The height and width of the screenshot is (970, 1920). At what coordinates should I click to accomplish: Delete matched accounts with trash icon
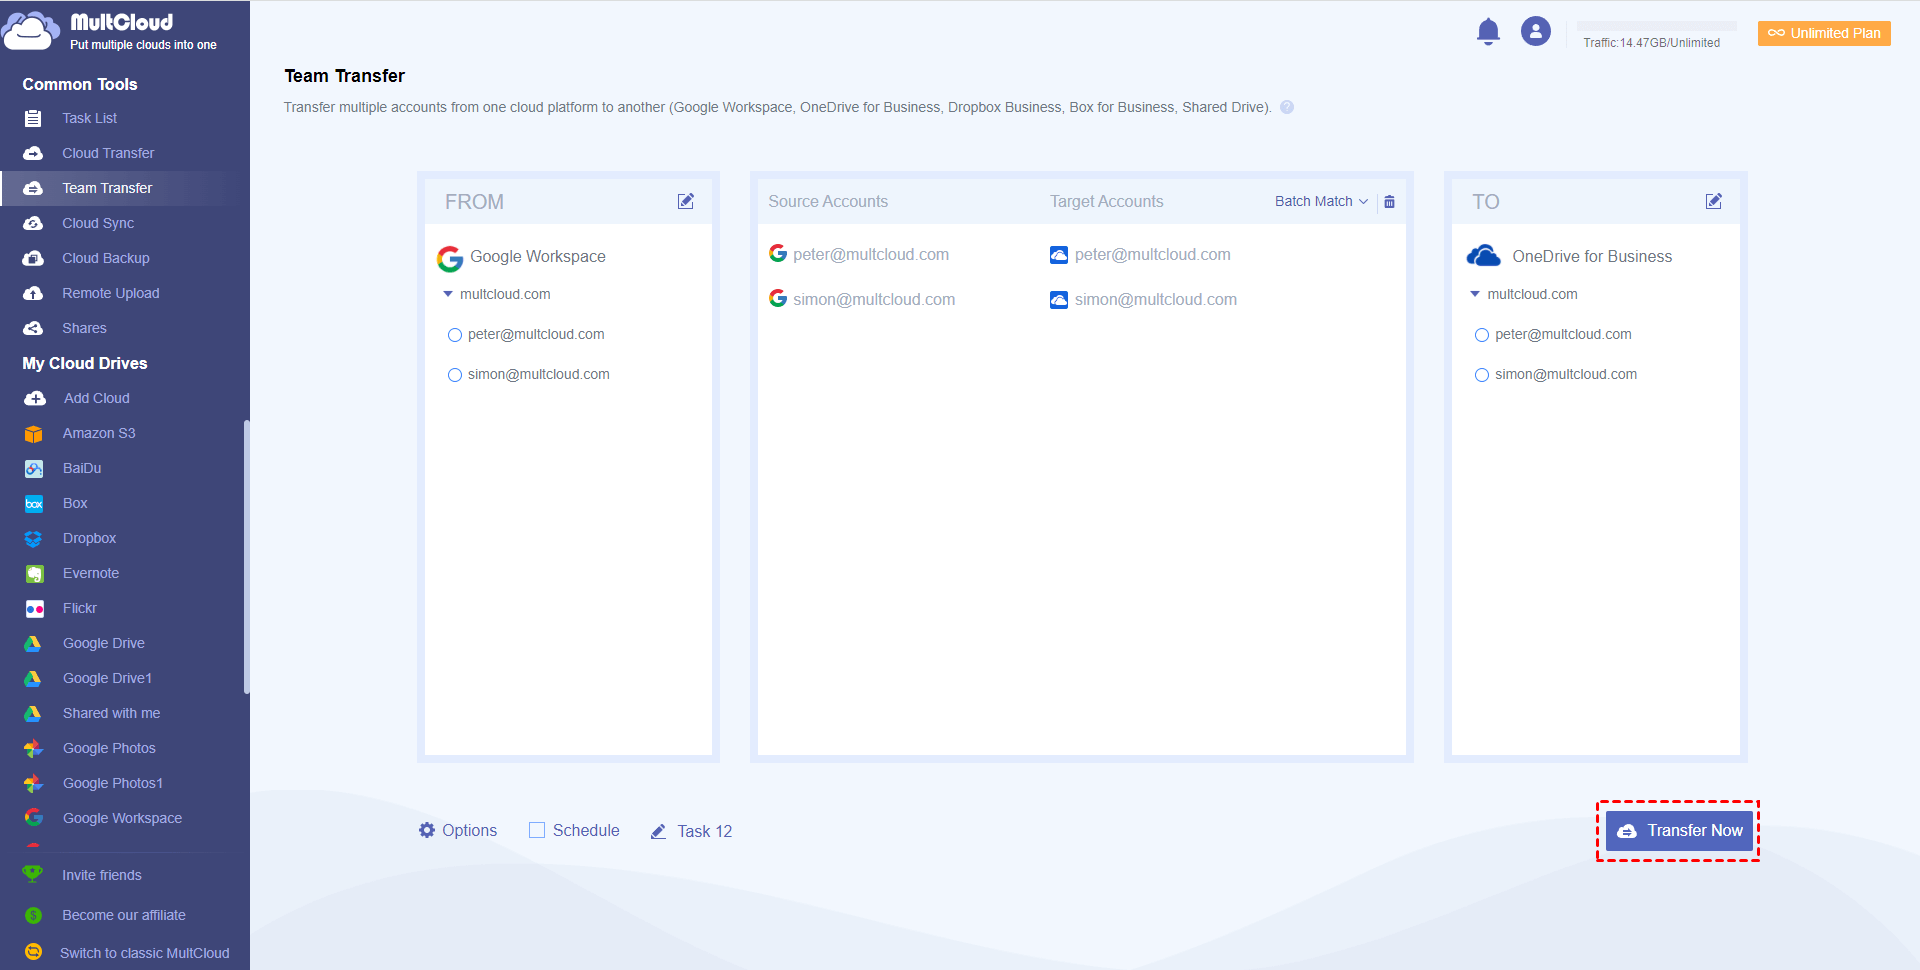1389,201
